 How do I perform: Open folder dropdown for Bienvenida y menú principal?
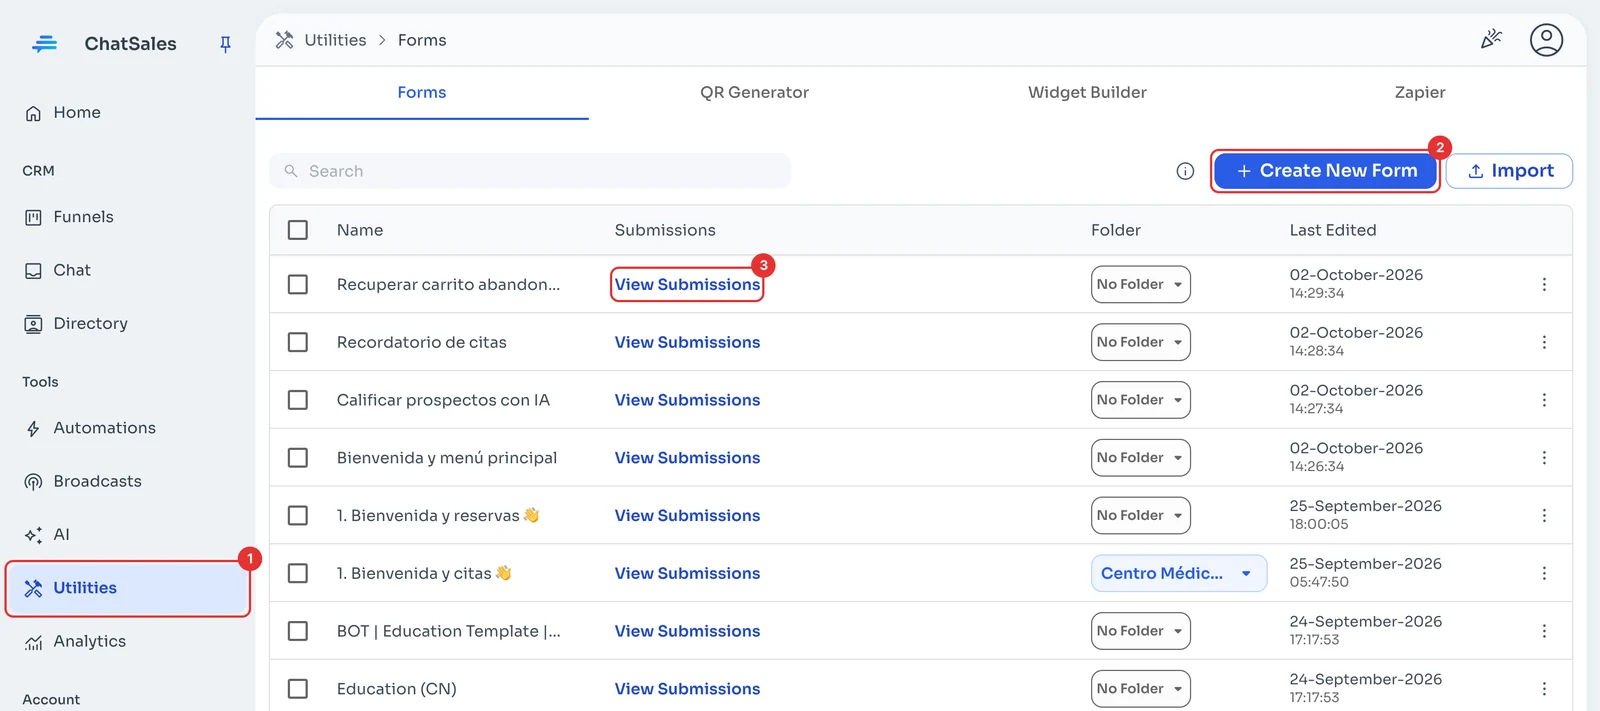point(1141,457)
